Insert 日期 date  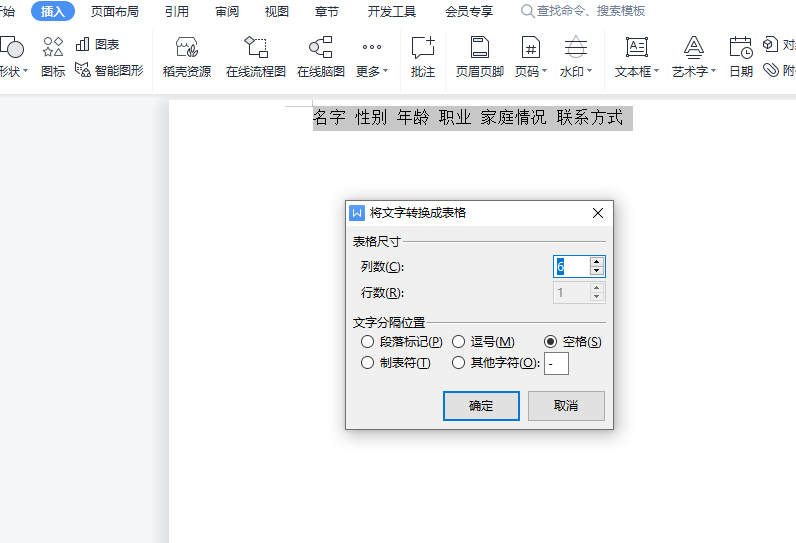[741, 57]
